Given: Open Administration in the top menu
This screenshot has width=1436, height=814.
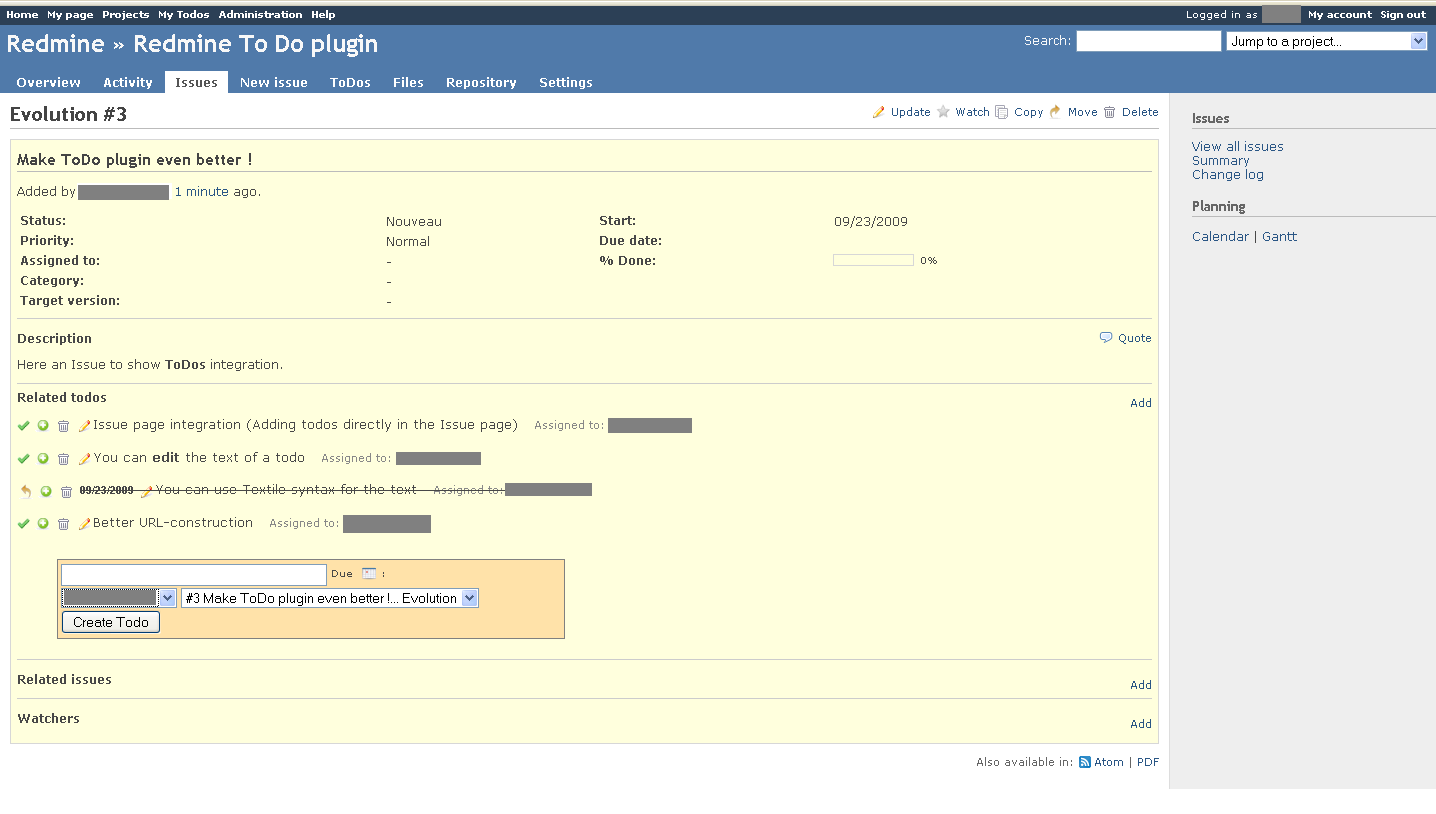Looking at the screenshot, I should click(x=261, y=15).
